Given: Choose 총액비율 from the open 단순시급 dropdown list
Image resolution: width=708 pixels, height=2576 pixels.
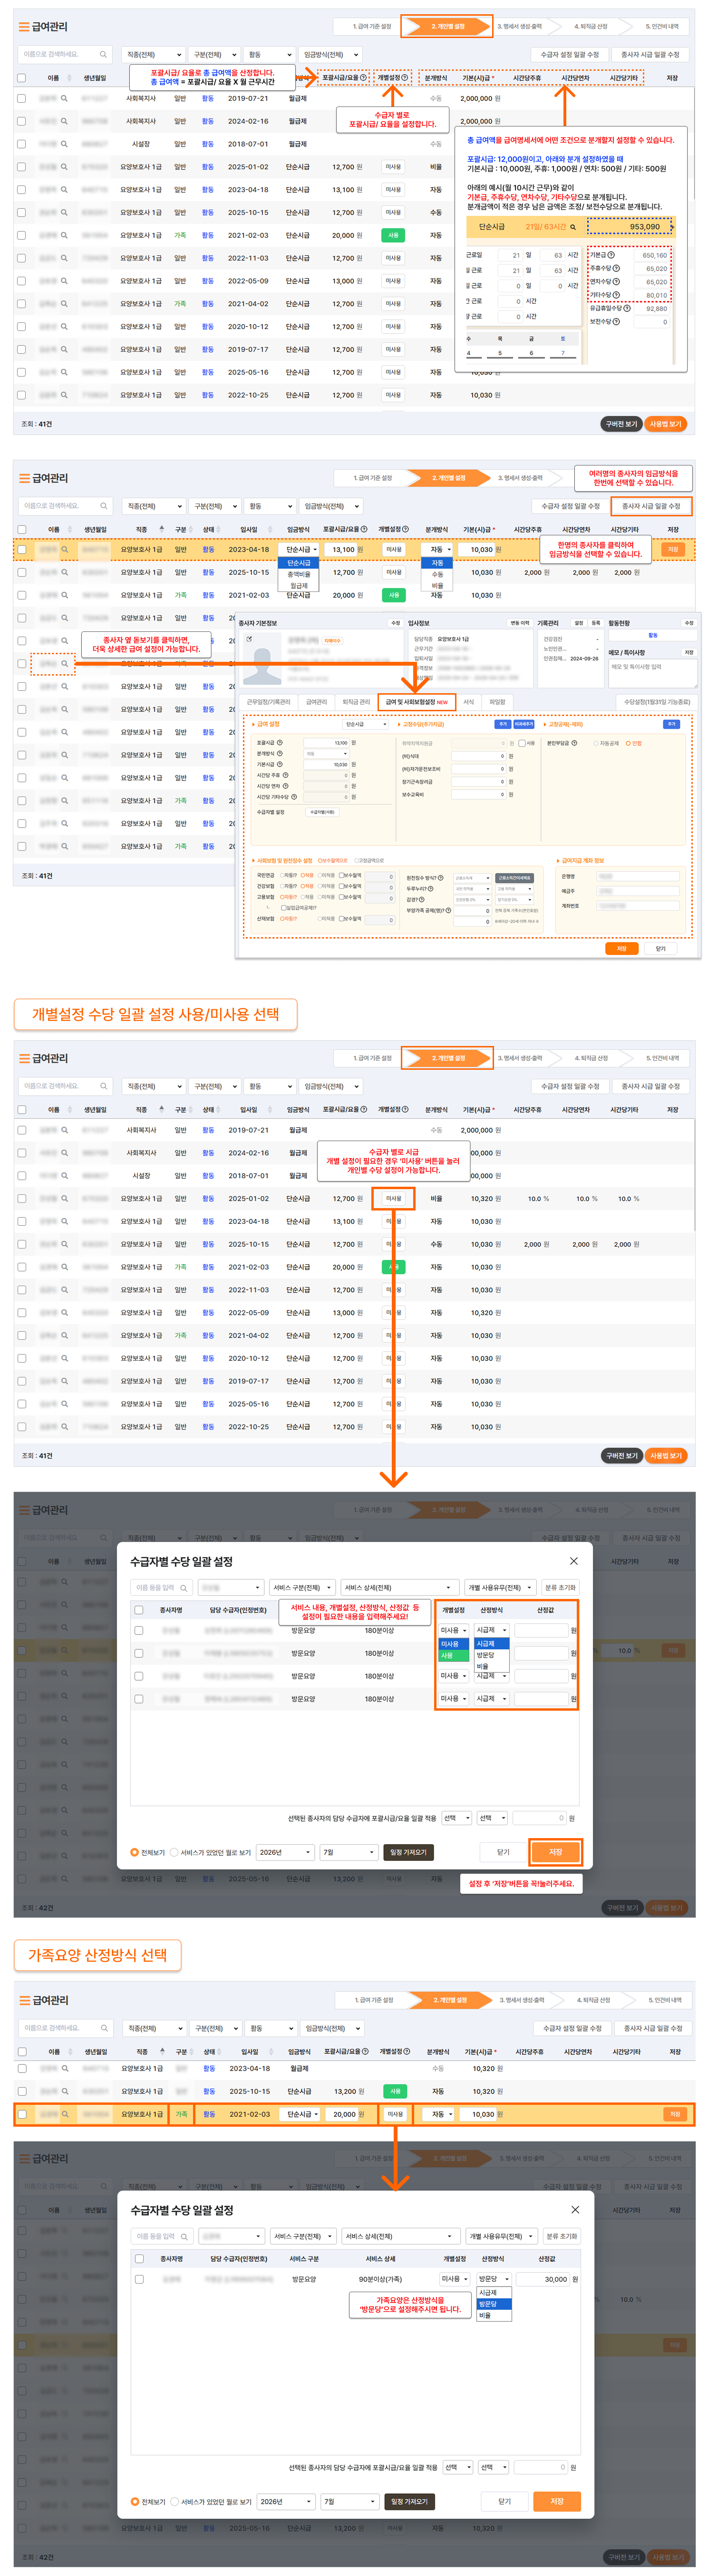Looking at the screenshot, I should pyautogui.click(x=299, y=575).
